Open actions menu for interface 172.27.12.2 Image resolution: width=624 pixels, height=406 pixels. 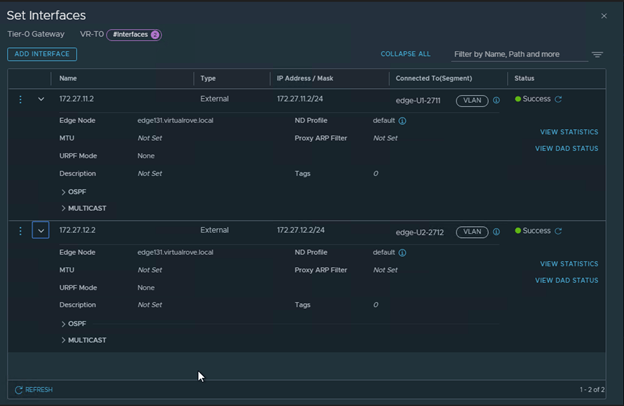20,231
